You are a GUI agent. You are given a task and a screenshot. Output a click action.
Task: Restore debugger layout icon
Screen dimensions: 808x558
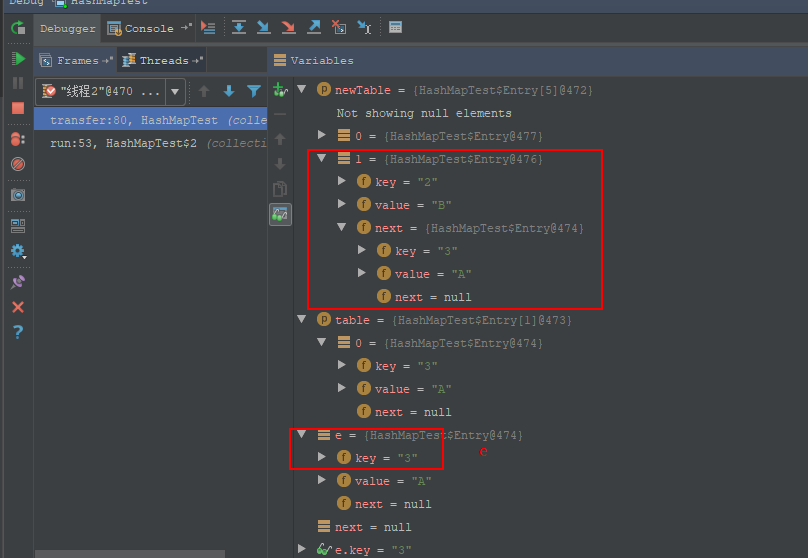[x=18, y=226]
